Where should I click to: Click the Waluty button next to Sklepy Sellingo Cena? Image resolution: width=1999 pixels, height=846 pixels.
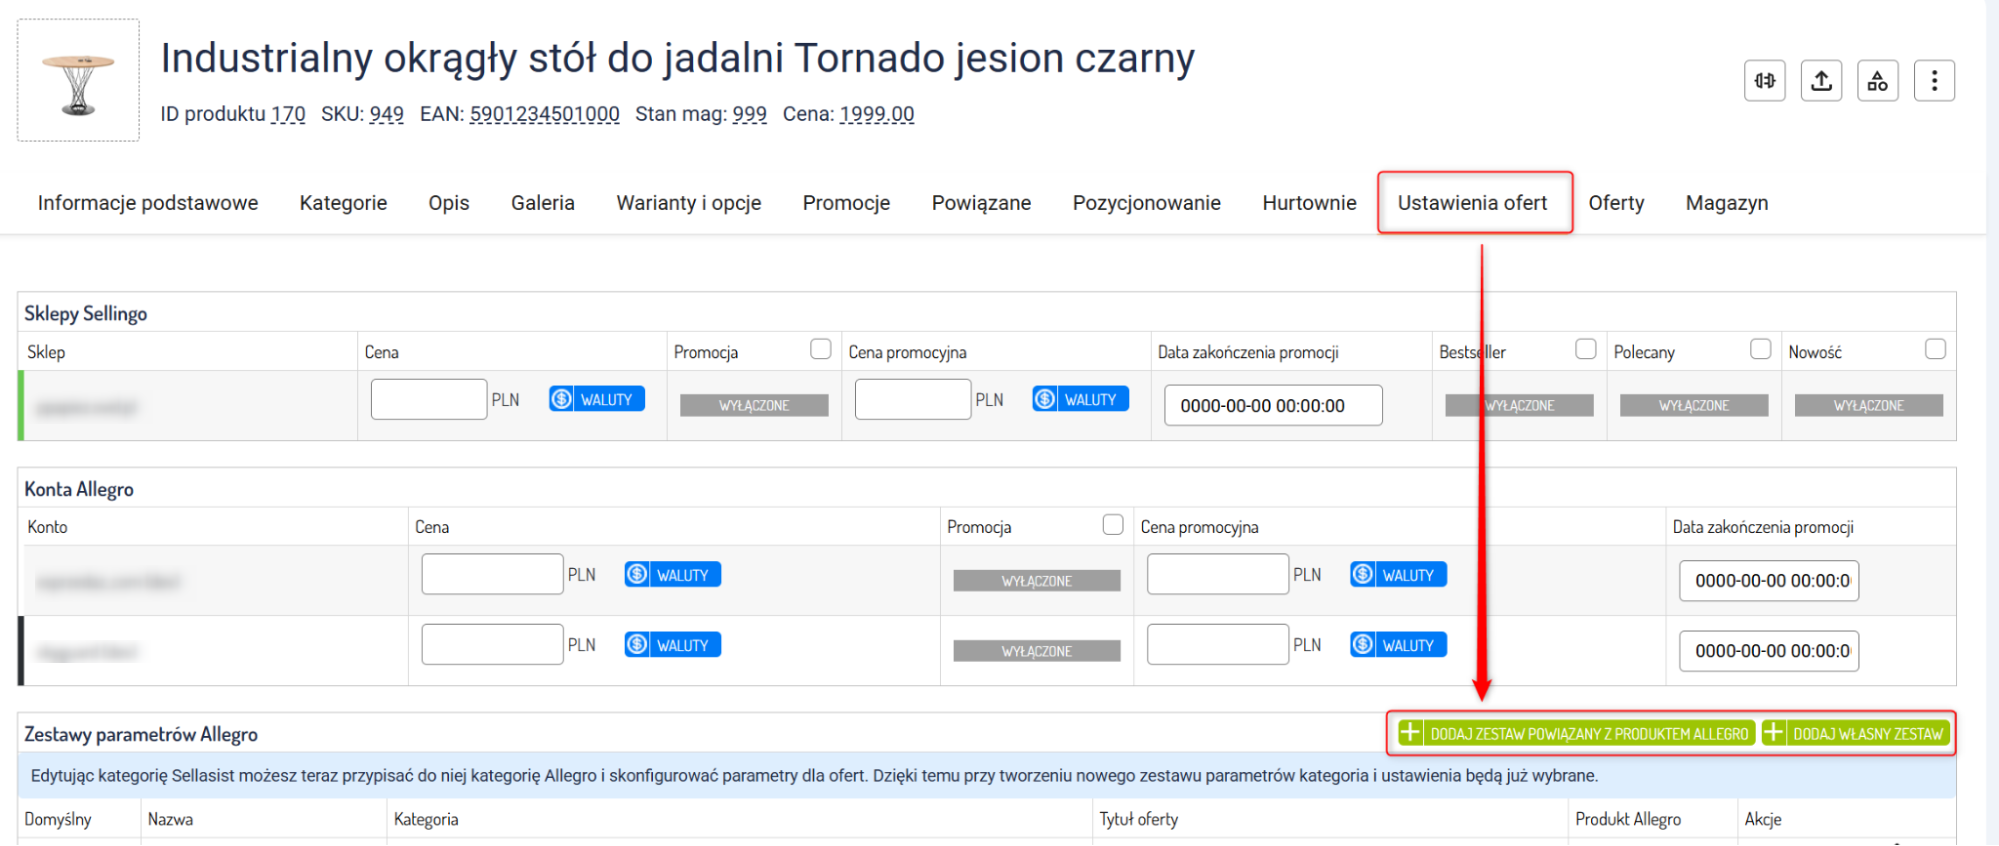pyautogui.click(x=597, y=399)
